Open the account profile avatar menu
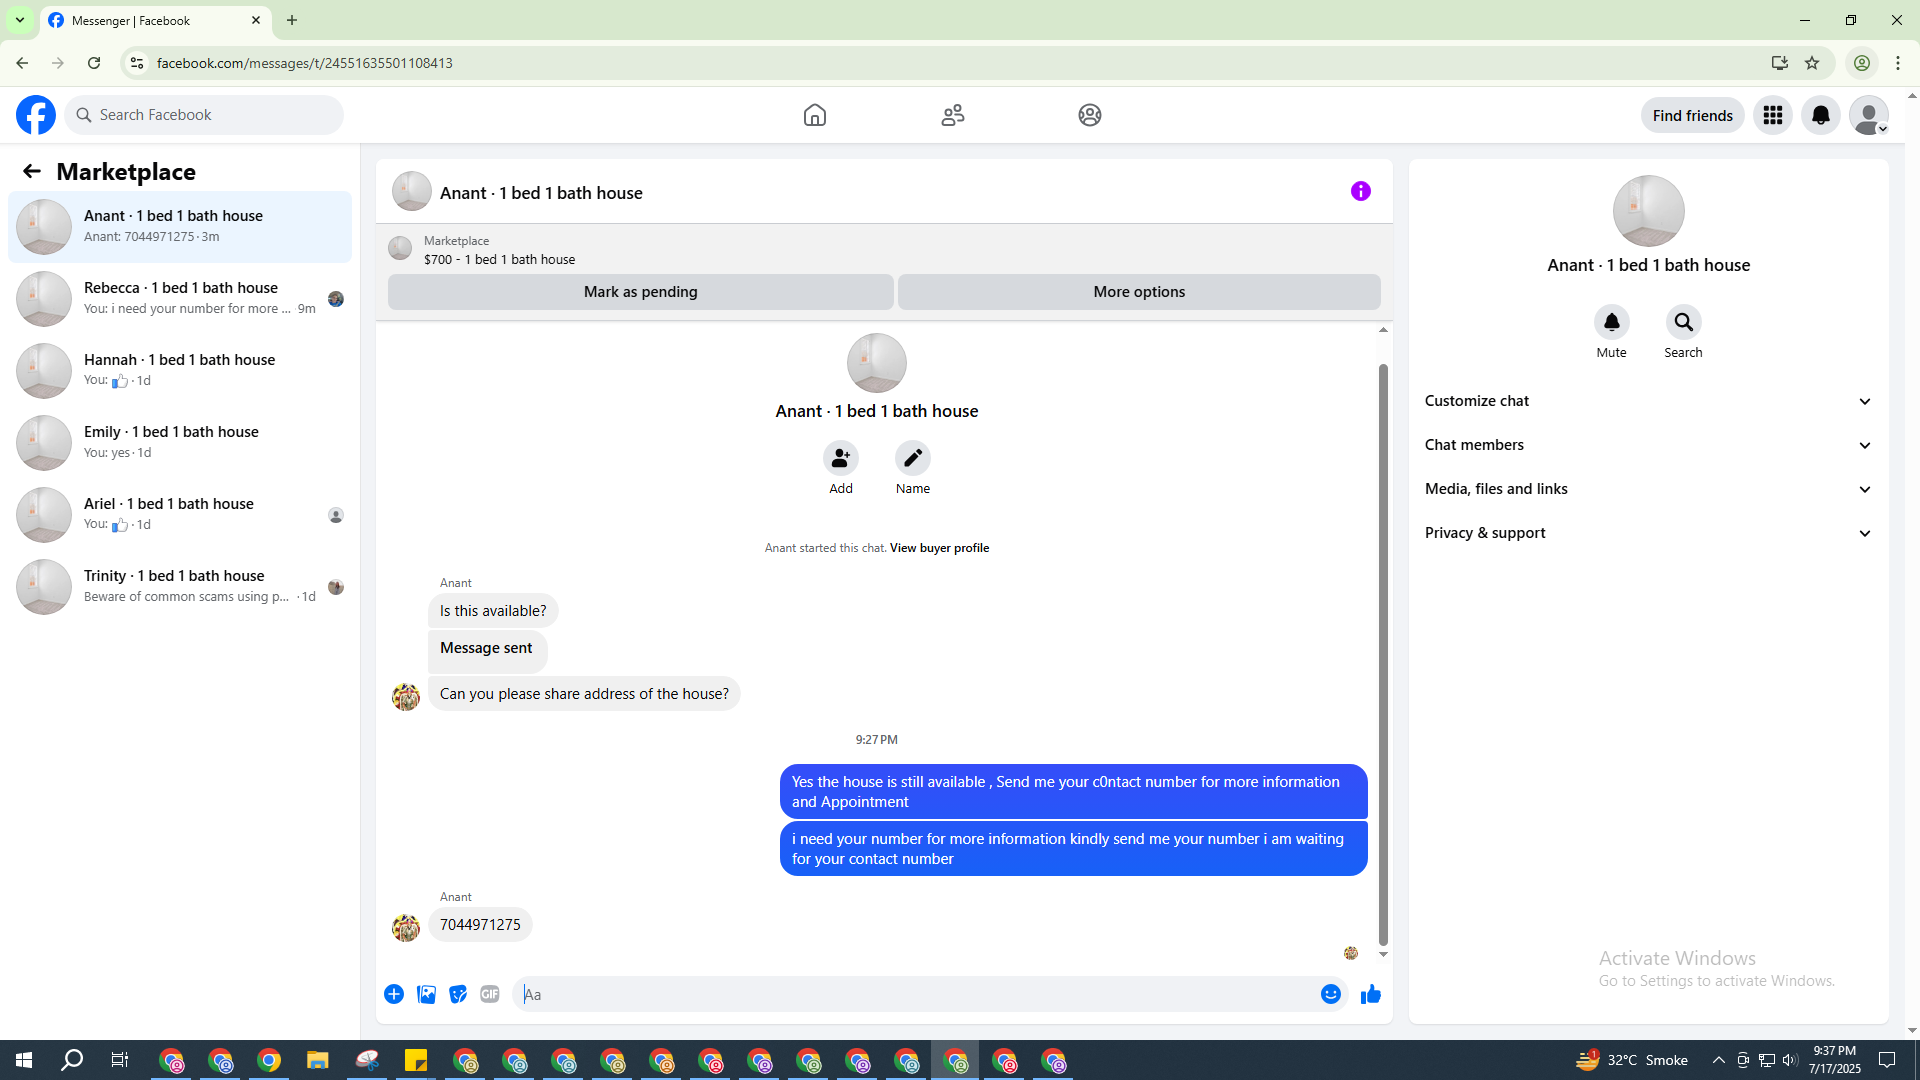 click(x=1869, y=115)
